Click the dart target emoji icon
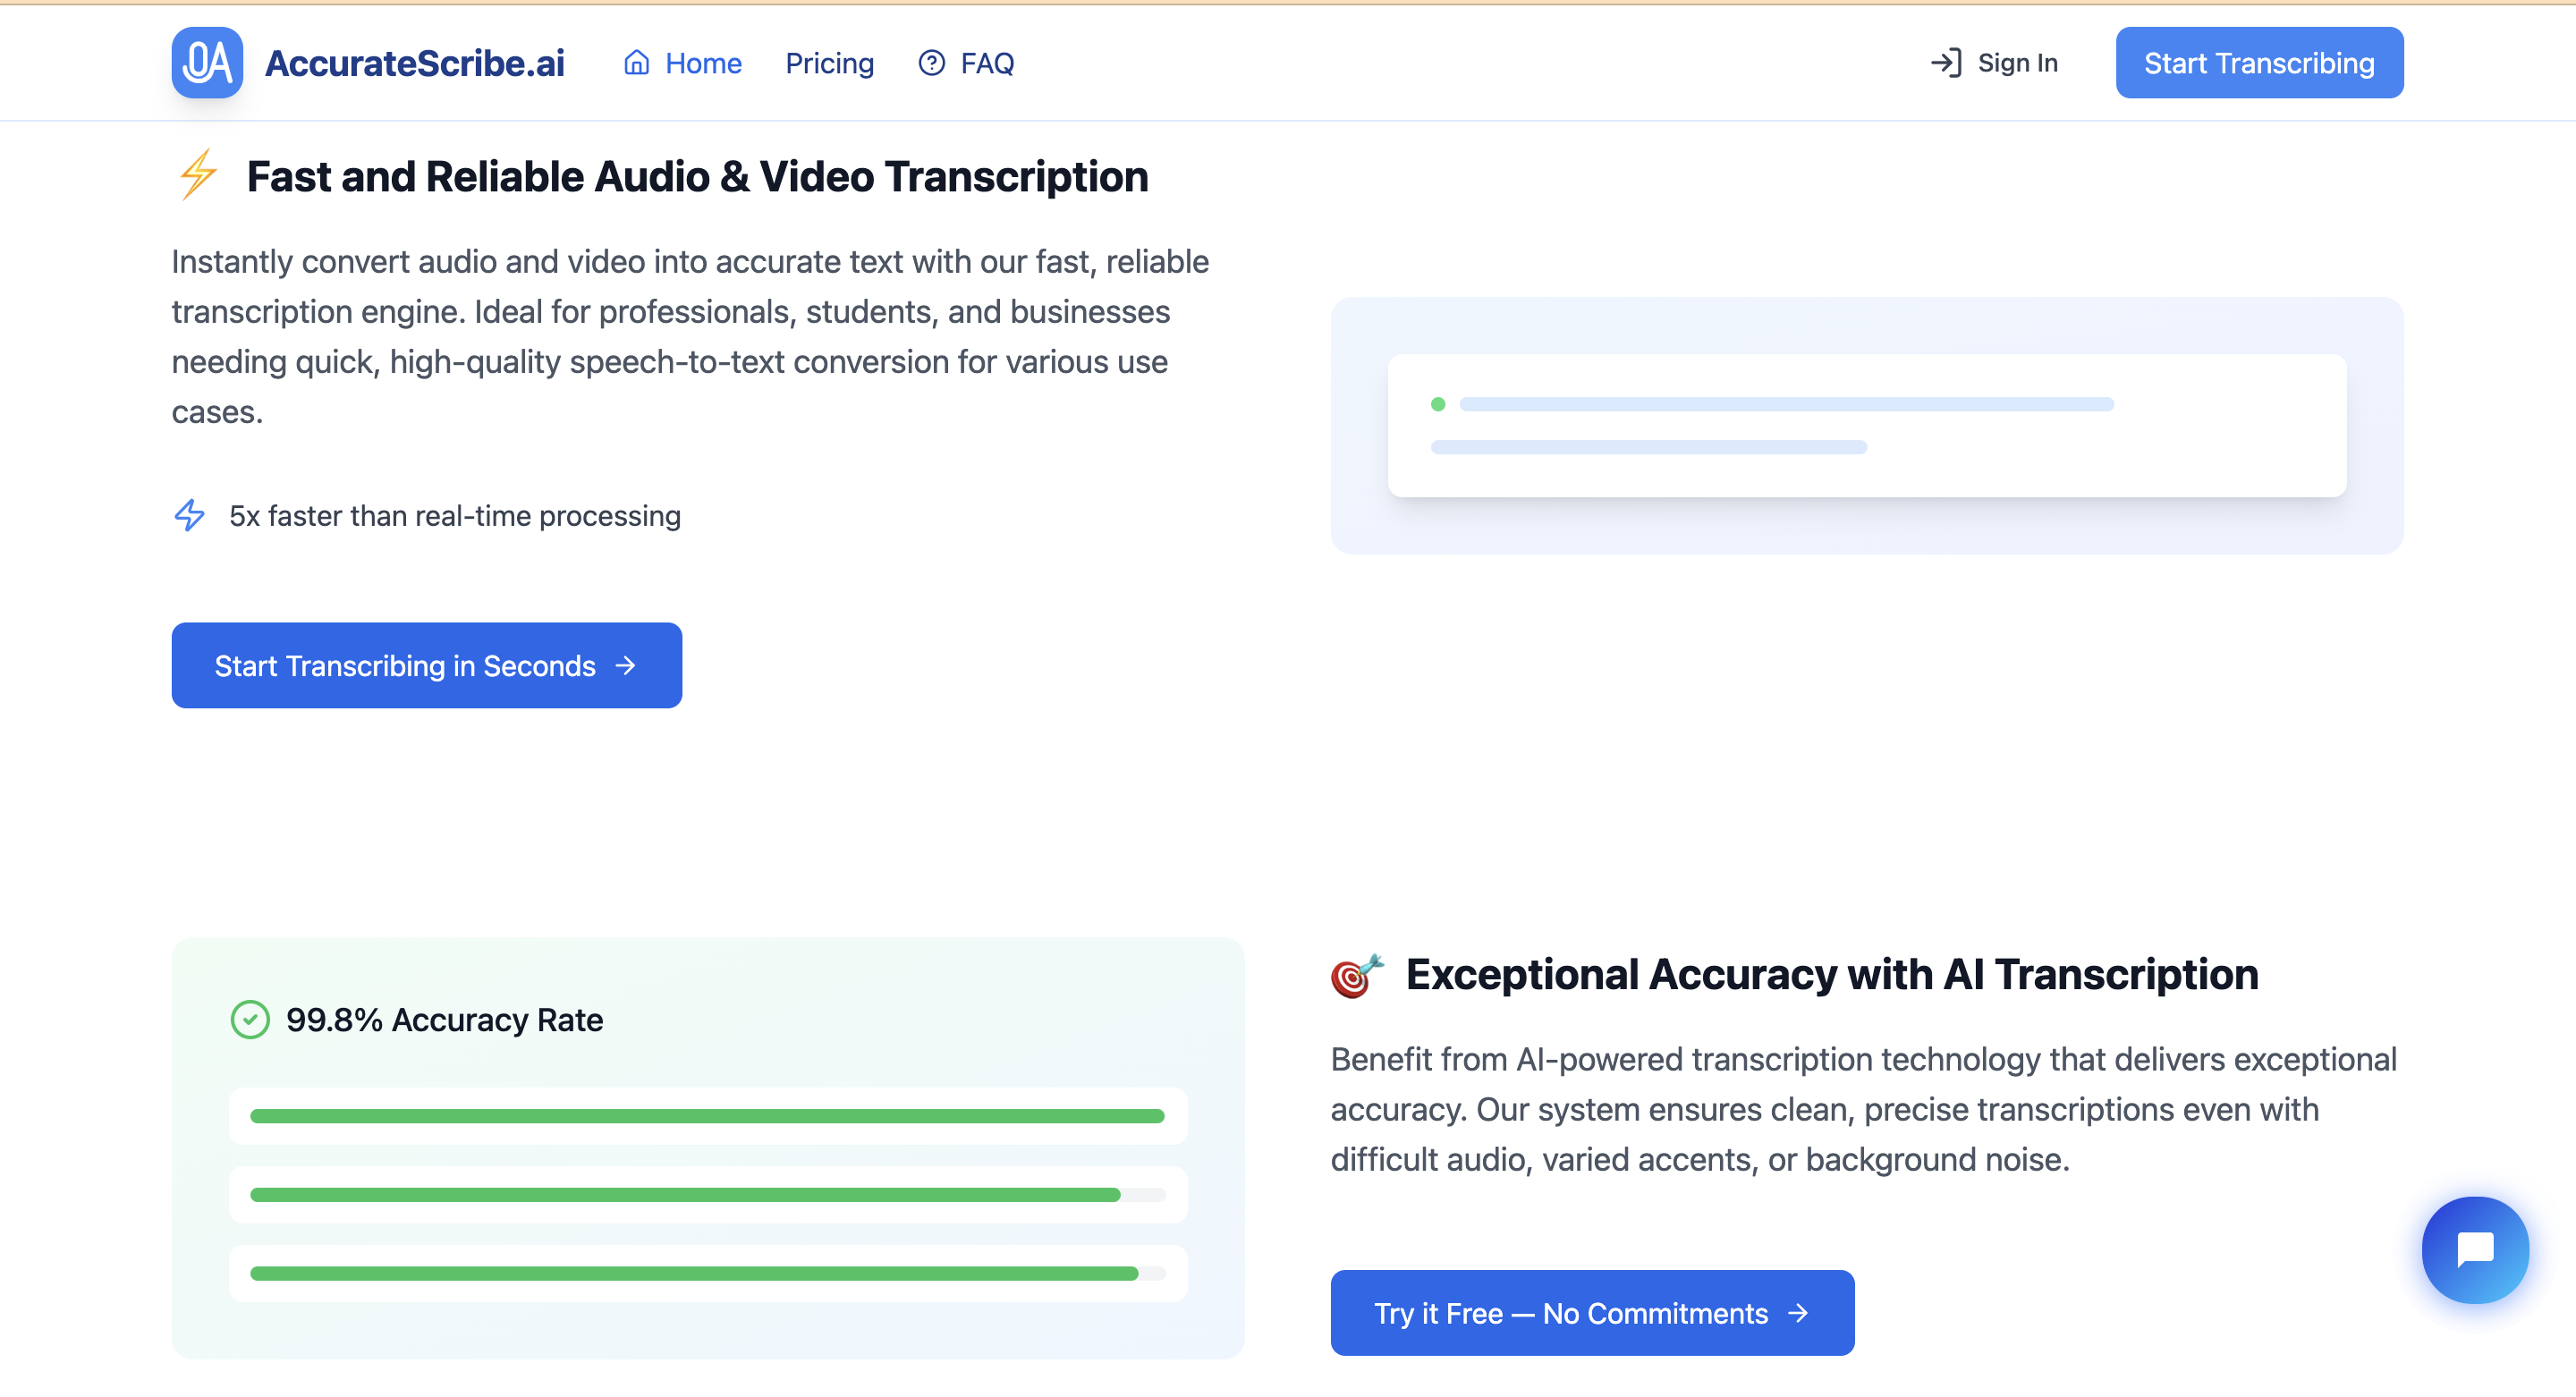This screenshot has height=1397, width=2576. pos(1357,975)
